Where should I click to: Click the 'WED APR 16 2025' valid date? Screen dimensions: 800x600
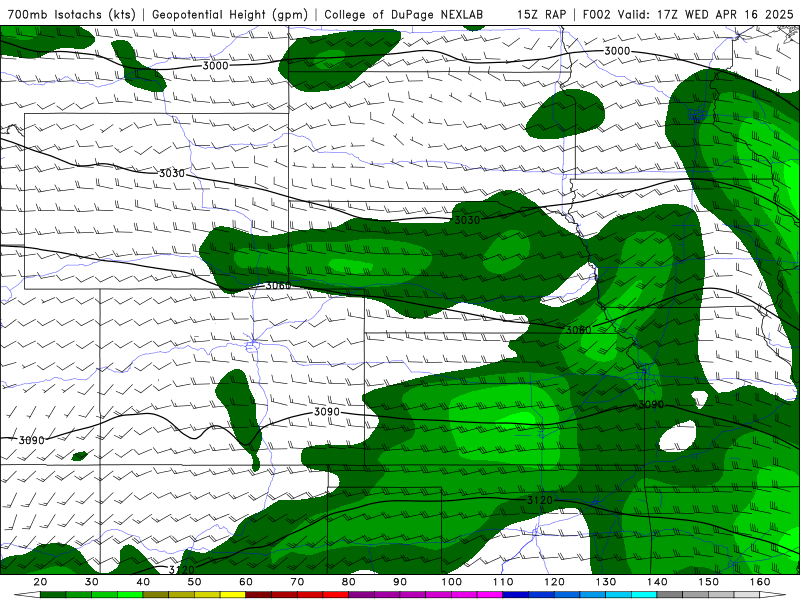click(x=739, y=14)
